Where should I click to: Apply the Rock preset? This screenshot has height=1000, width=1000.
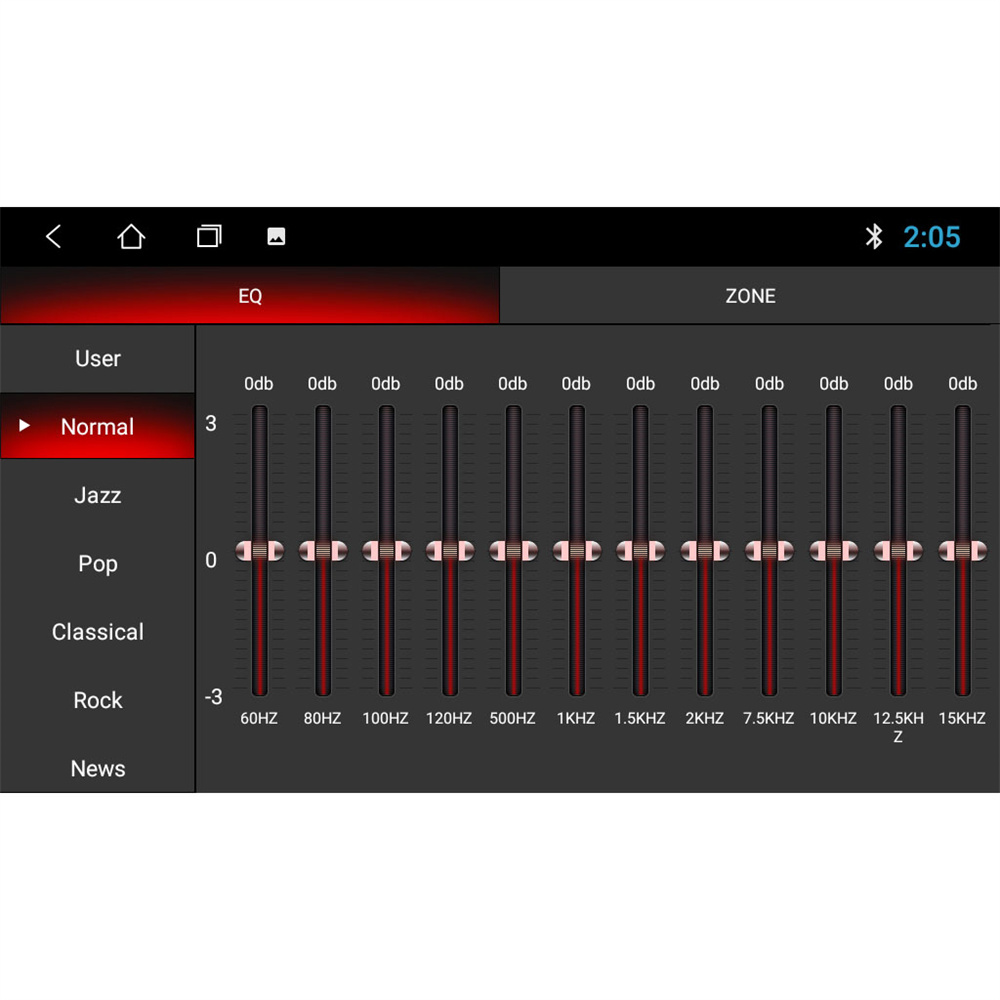click(x=98, y=700)
